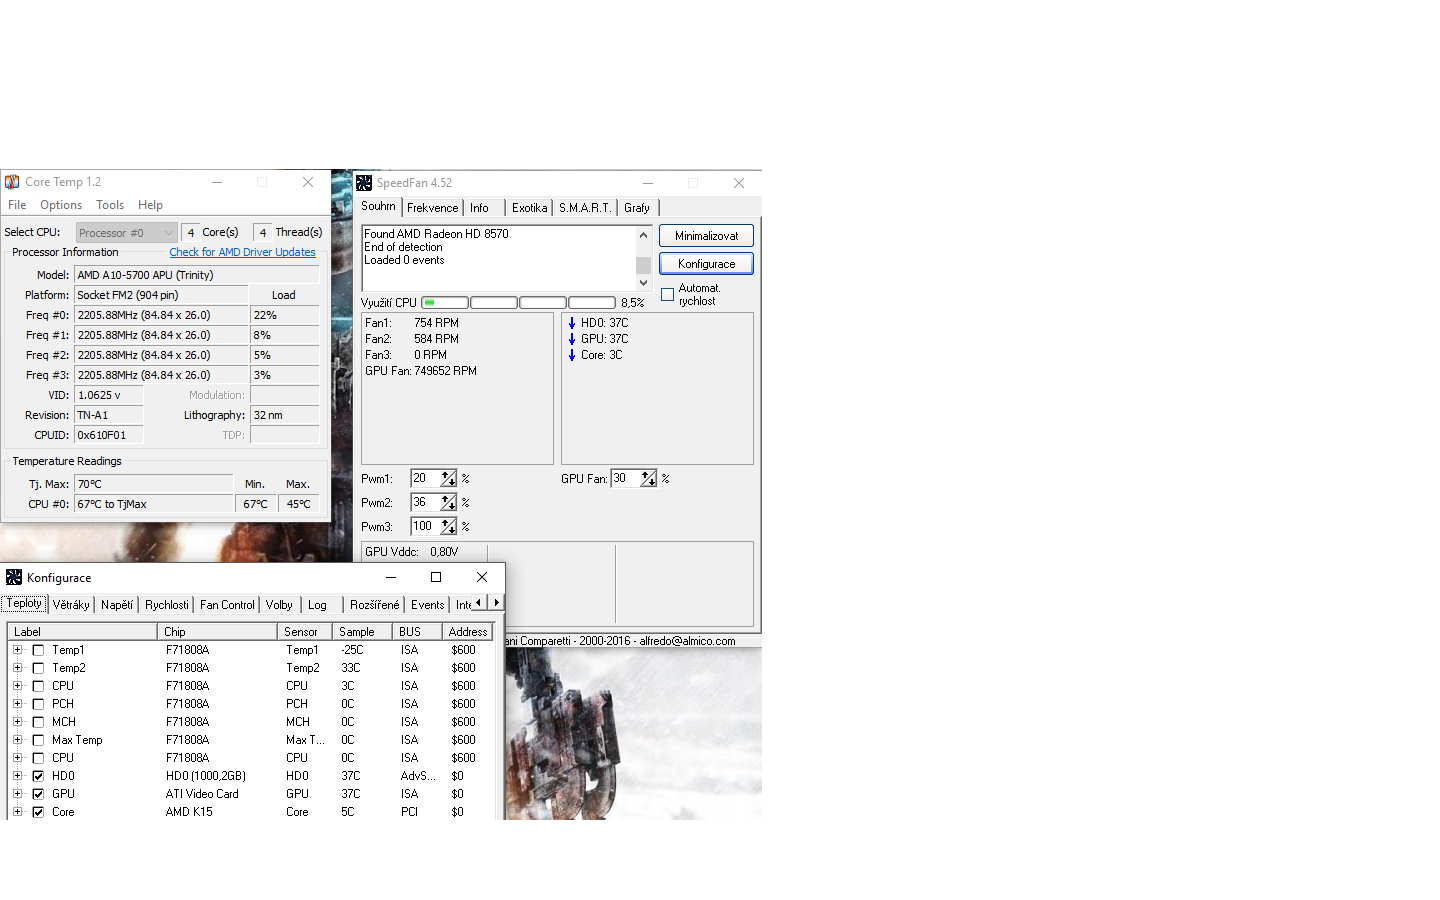
Task: Click the Pwm3 value field showing 100
Action: (425, 527)
